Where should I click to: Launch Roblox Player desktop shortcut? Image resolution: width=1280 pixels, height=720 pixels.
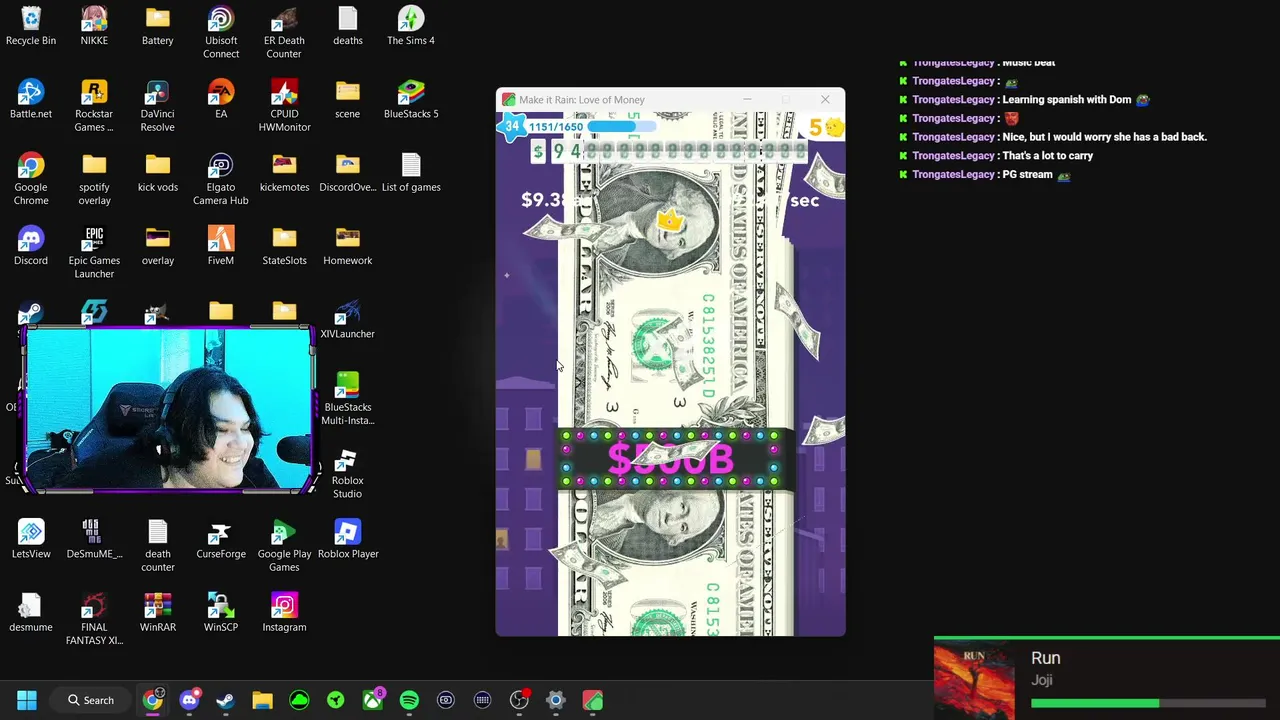tap(348, 540)
